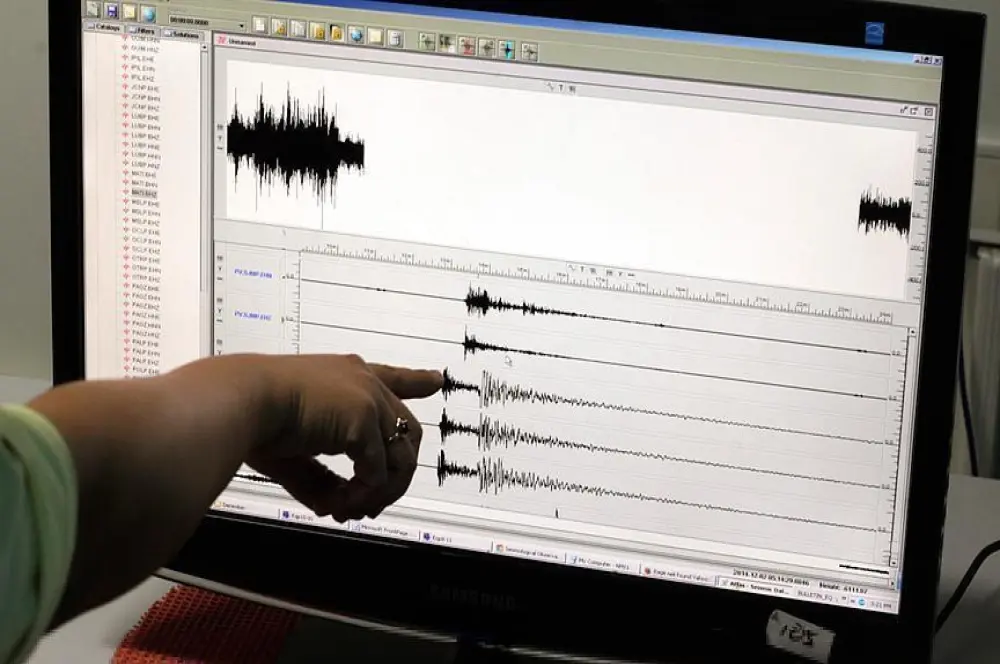Click the cyan highlighted picking tool icon
This screenshot has height=664, width=1000.
[x=508, y=49]
